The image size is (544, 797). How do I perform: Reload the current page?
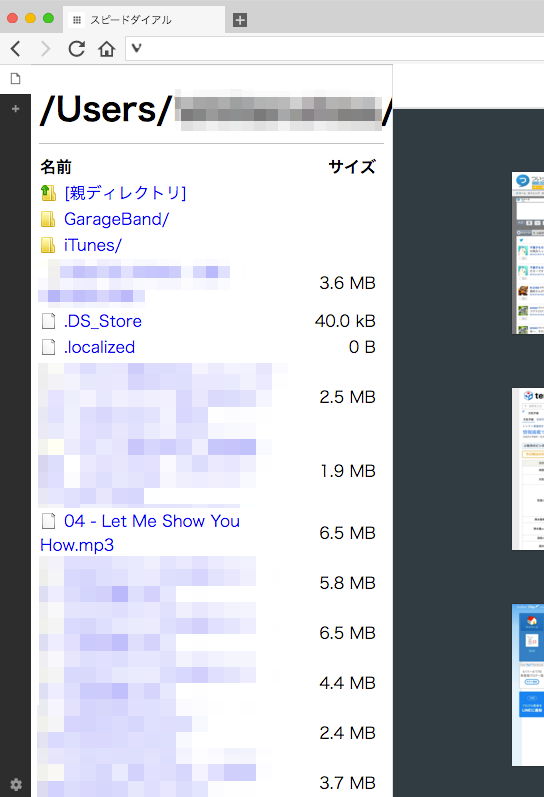coord(76,49)
